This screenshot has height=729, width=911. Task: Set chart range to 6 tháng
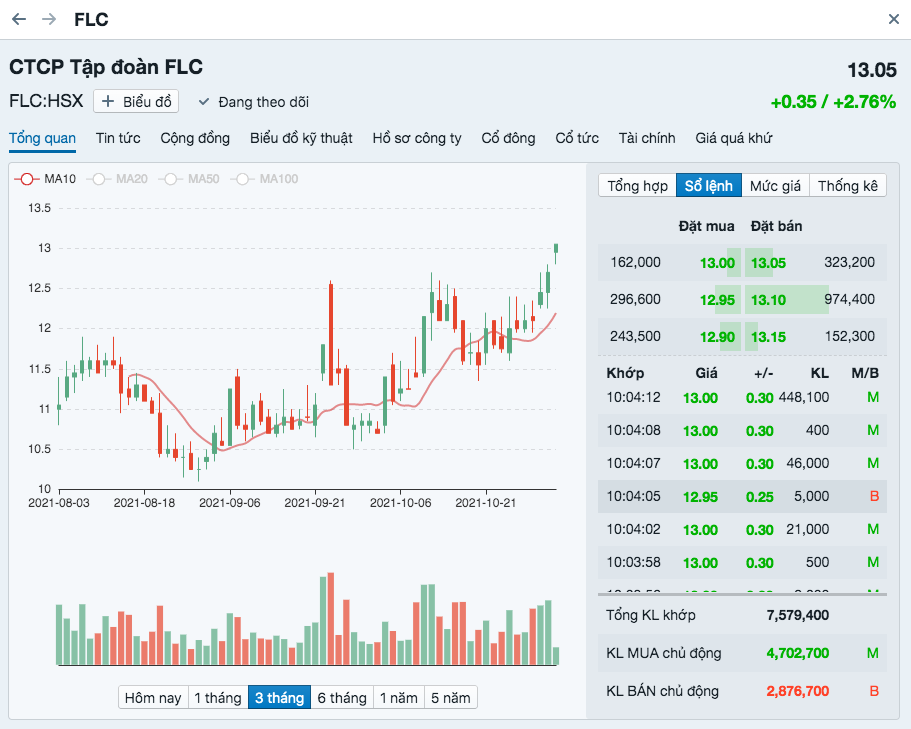(x=342, y=698)
